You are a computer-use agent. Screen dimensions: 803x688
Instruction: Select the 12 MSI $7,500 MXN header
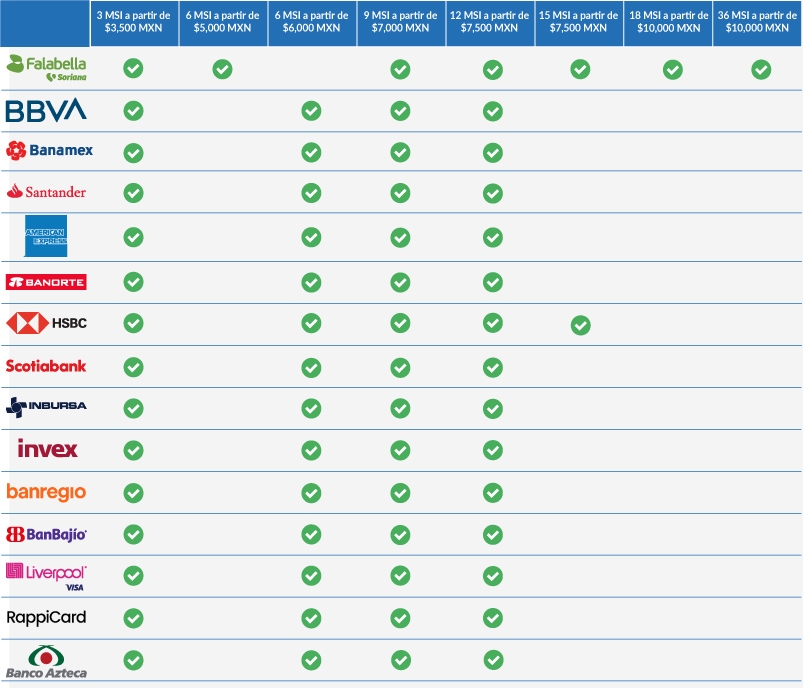tap(491, 22)
